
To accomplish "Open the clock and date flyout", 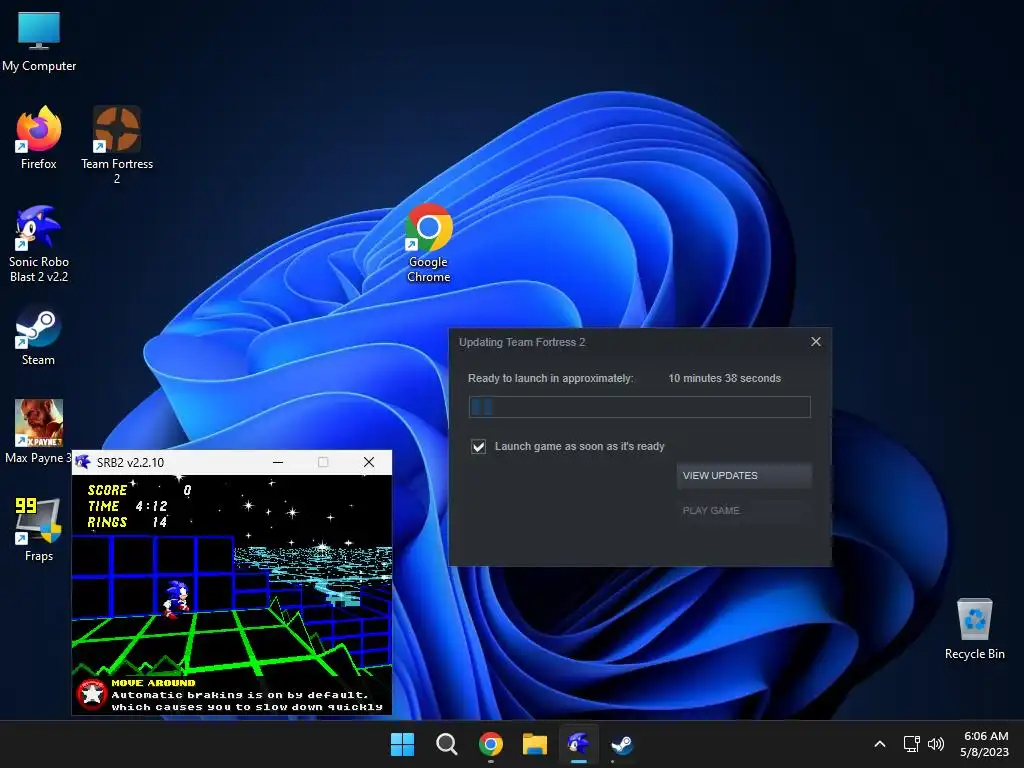I will [985, 744].
